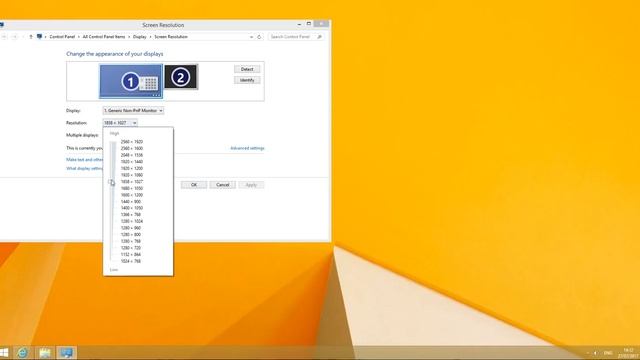Go to Control Panel breadcrumb

point(62,37)
